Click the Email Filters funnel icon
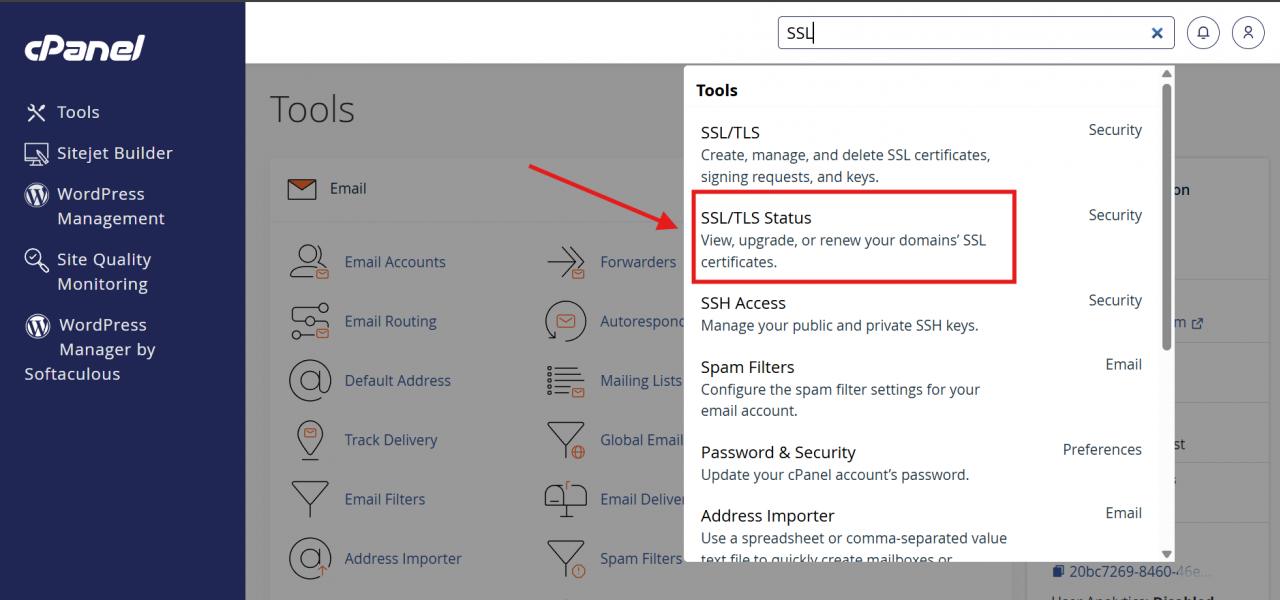1280x600 pixels. 309,499
